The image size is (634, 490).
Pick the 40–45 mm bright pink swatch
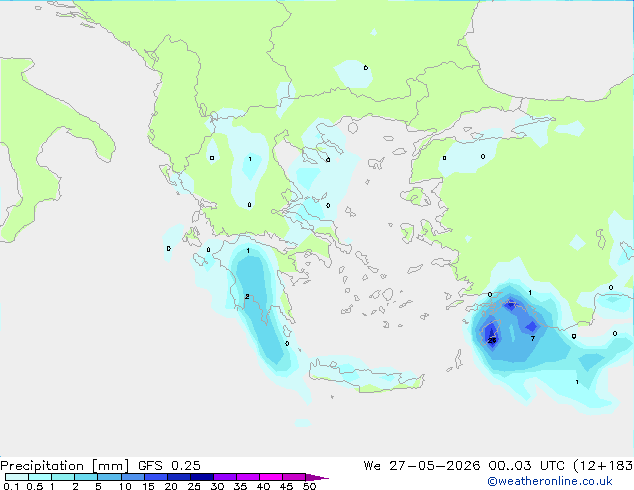[271, 477]
